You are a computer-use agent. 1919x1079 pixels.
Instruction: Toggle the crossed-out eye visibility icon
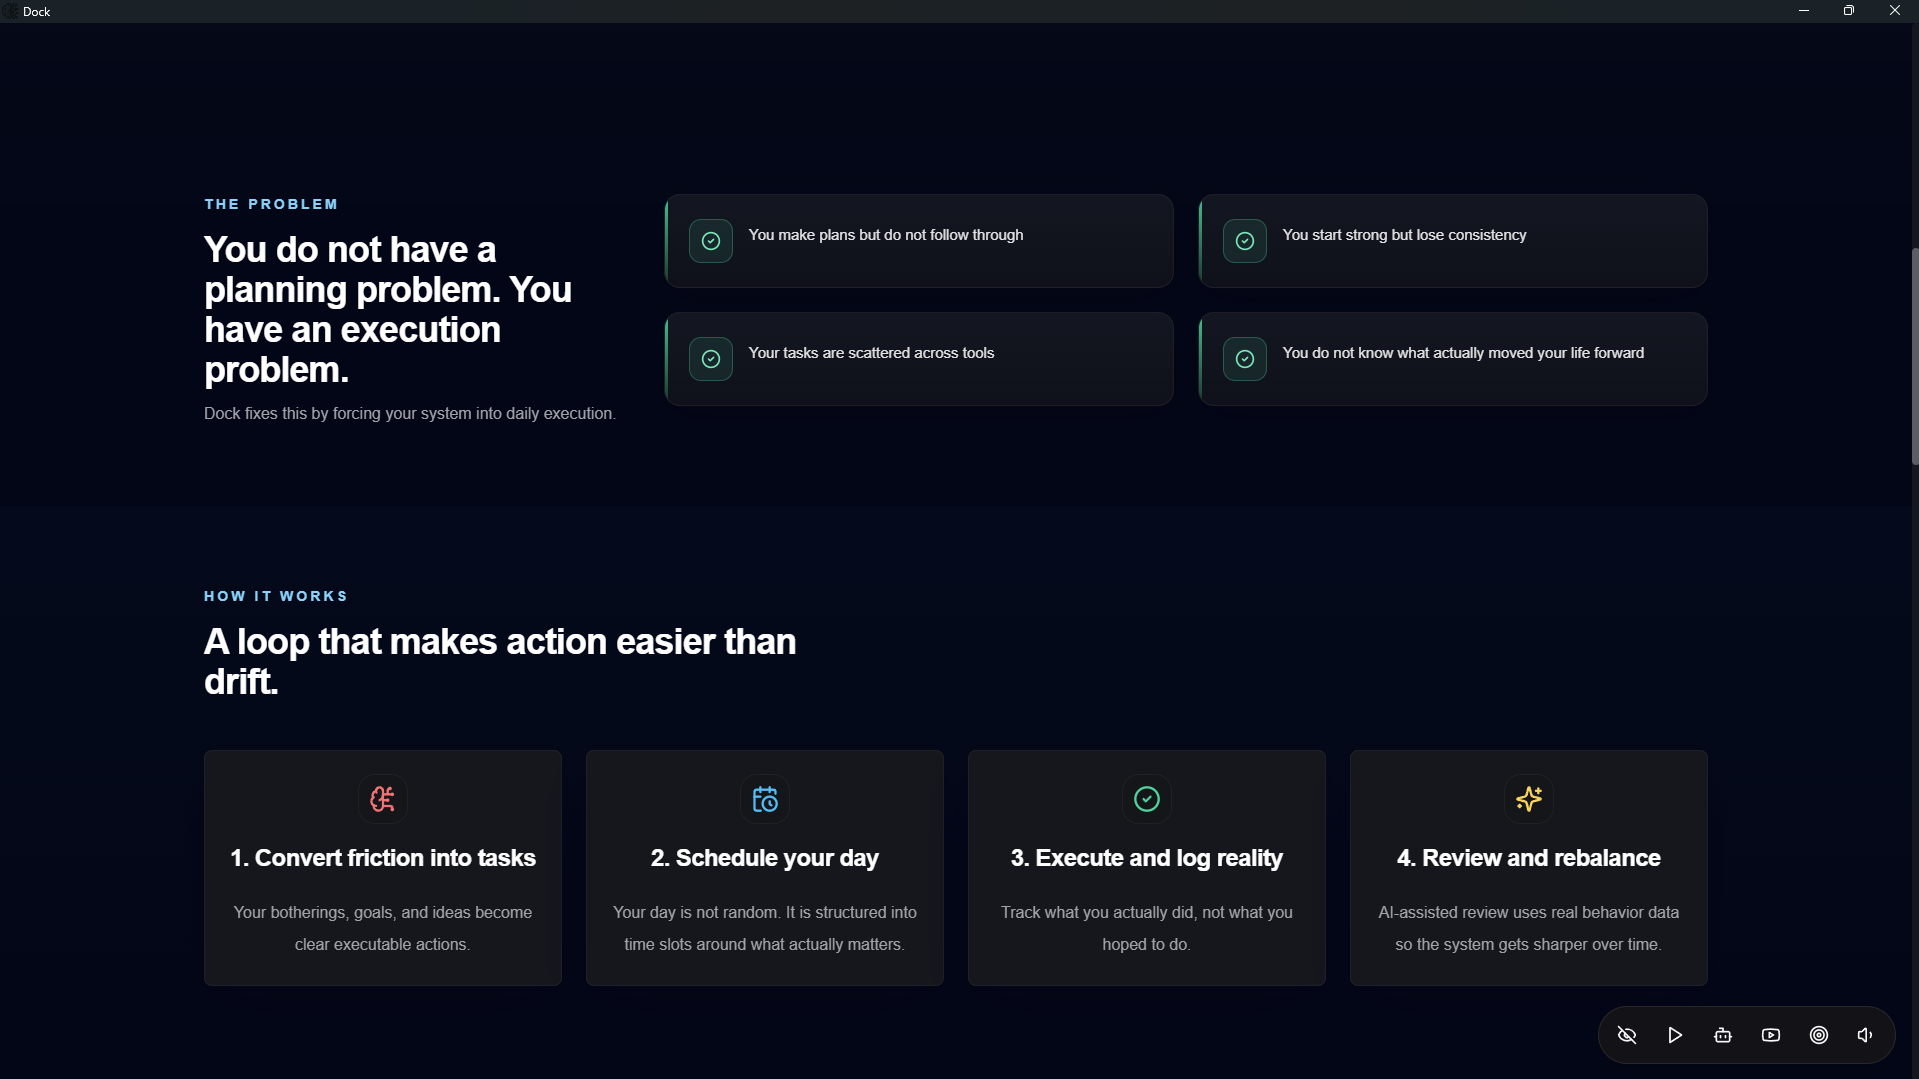(1627, 1035)
